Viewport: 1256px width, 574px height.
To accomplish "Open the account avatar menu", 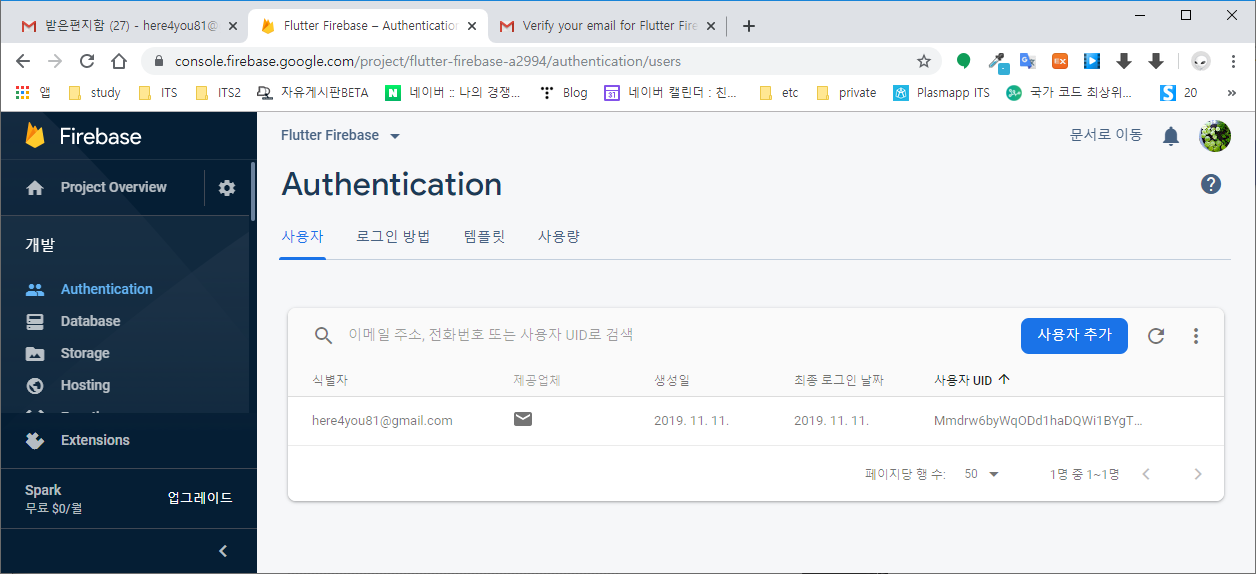I will [1215, 136].
